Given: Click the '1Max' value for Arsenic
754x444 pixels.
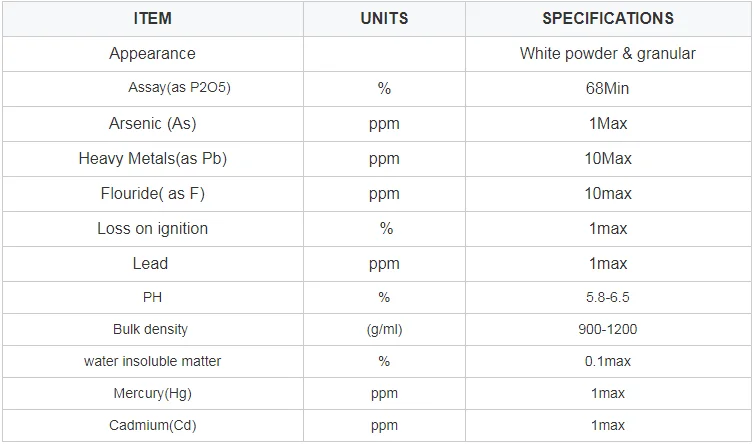Looking at the screenshot, I should [x=608, y=124].
